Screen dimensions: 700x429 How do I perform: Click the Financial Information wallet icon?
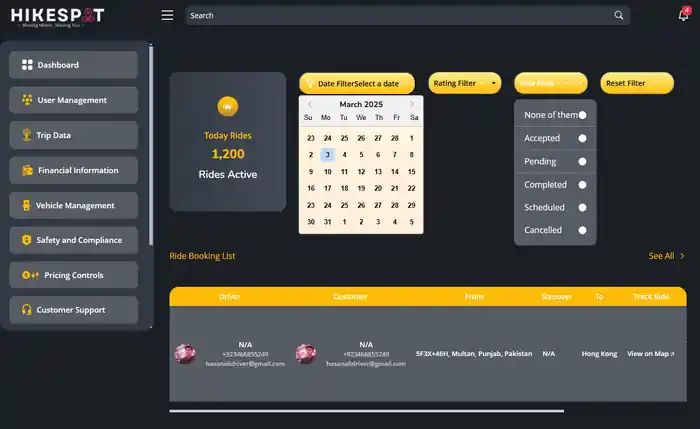[x=27, y=170]
